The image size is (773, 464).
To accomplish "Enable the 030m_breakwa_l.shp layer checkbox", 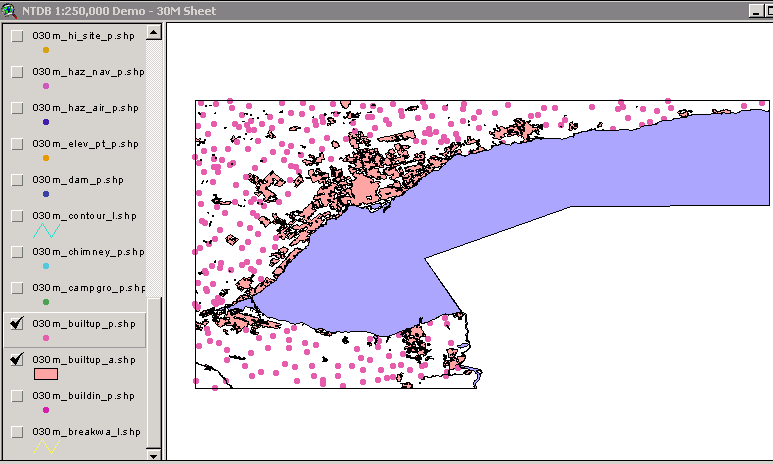I will click(x=17, y=432).
